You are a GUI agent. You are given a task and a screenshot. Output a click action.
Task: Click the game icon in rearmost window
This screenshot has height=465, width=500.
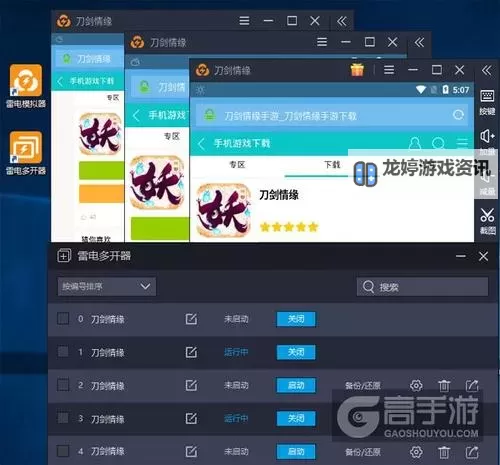[x=100, y=134]
